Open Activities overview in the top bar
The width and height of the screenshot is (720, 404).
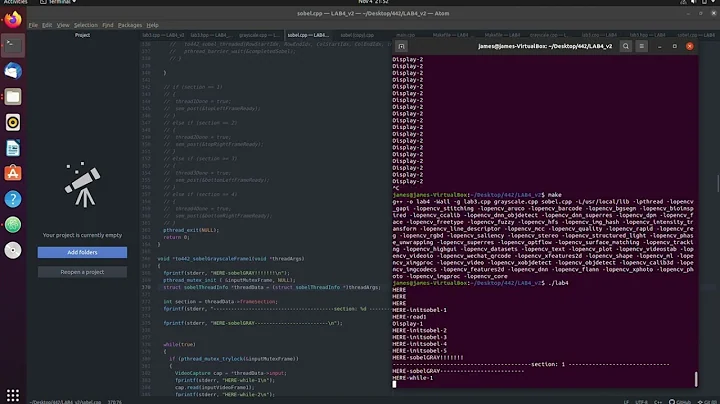point(15,2)
